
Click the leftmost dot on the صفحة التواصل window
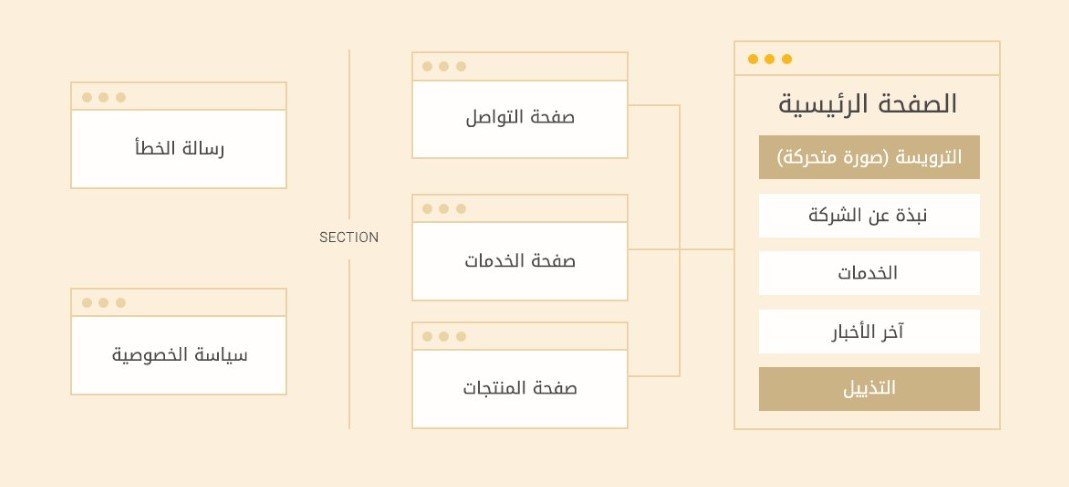427,67
